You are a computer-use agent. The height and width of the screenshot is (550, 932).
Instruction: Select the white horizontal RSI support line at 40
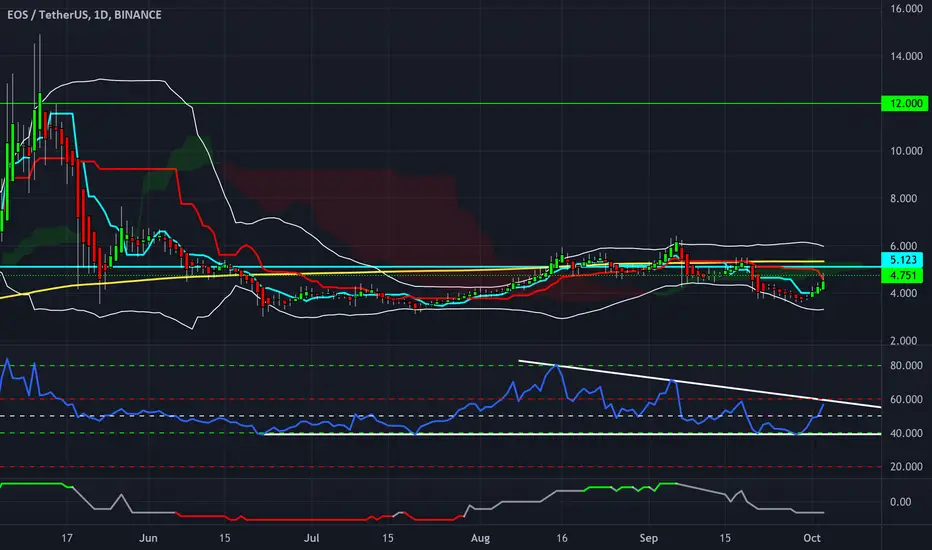pyautogui.click(x=571, y=434)
